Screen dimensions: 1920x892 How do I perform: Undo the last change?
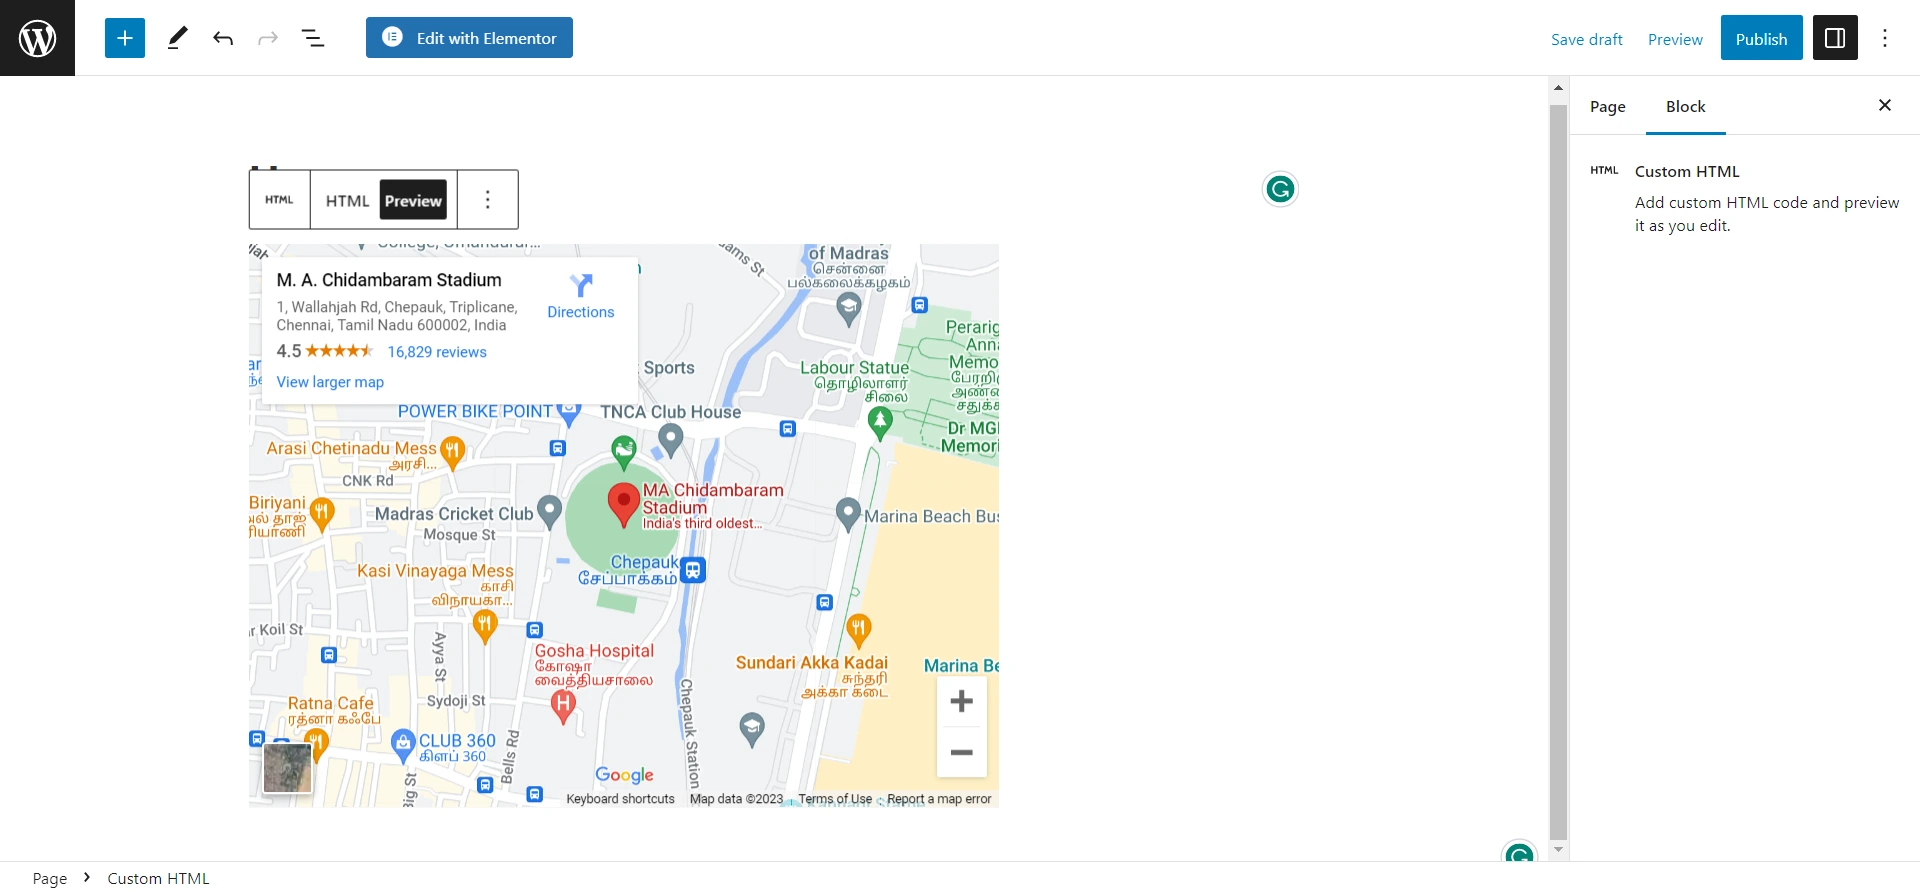click(x=223, y=38)
